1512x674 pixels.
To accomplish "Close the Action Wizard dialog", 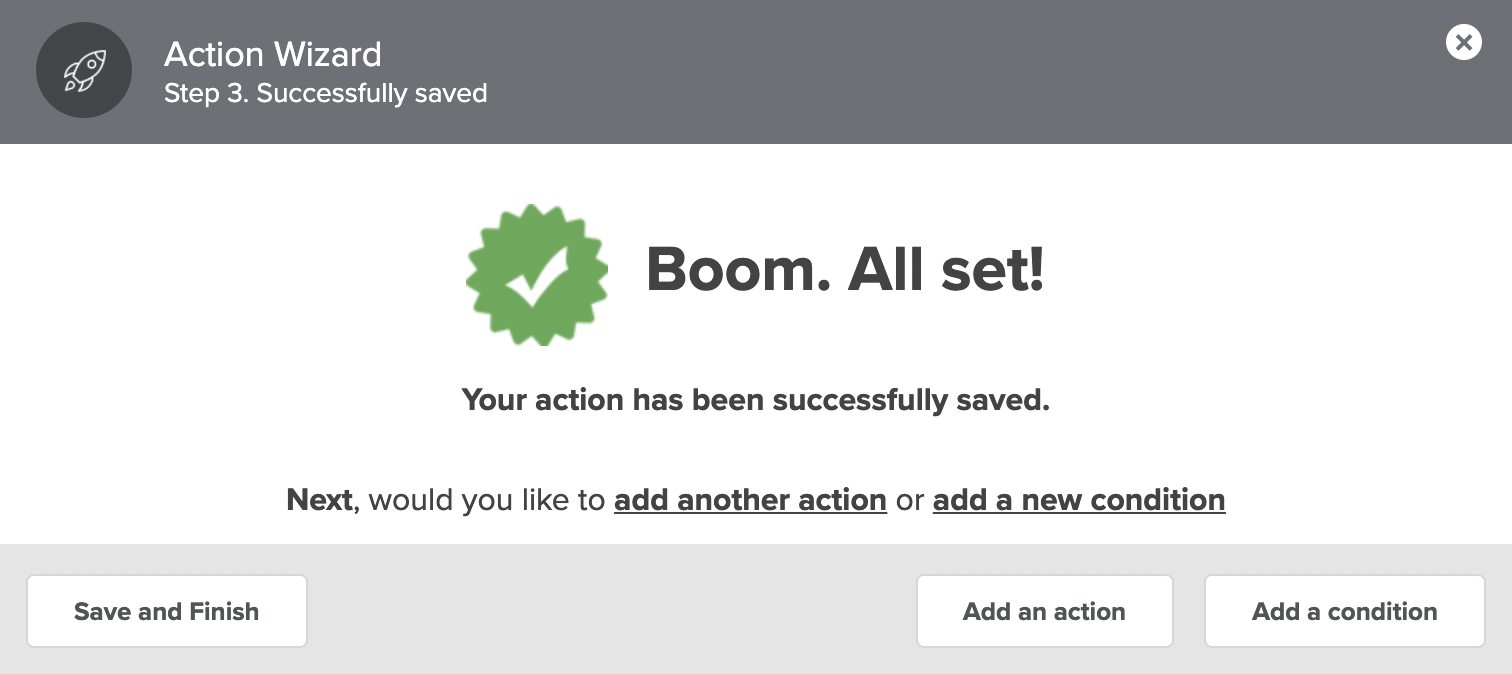I will 1463,42.
